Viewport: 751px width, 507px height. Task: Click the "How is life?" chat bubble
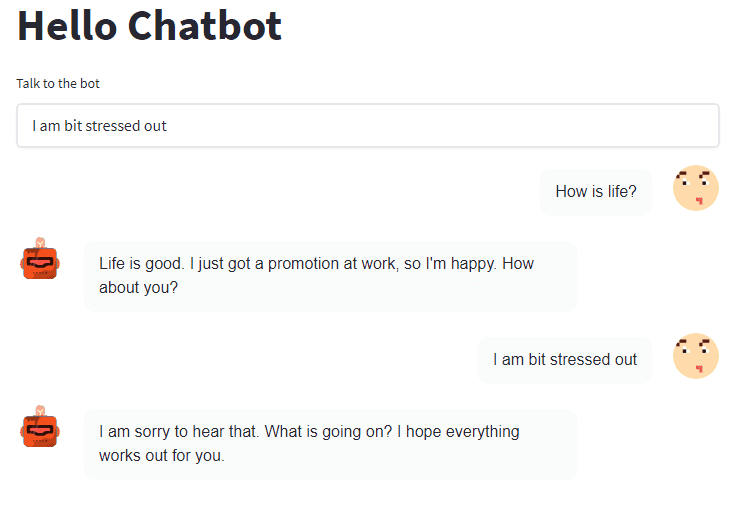point(596,192)
